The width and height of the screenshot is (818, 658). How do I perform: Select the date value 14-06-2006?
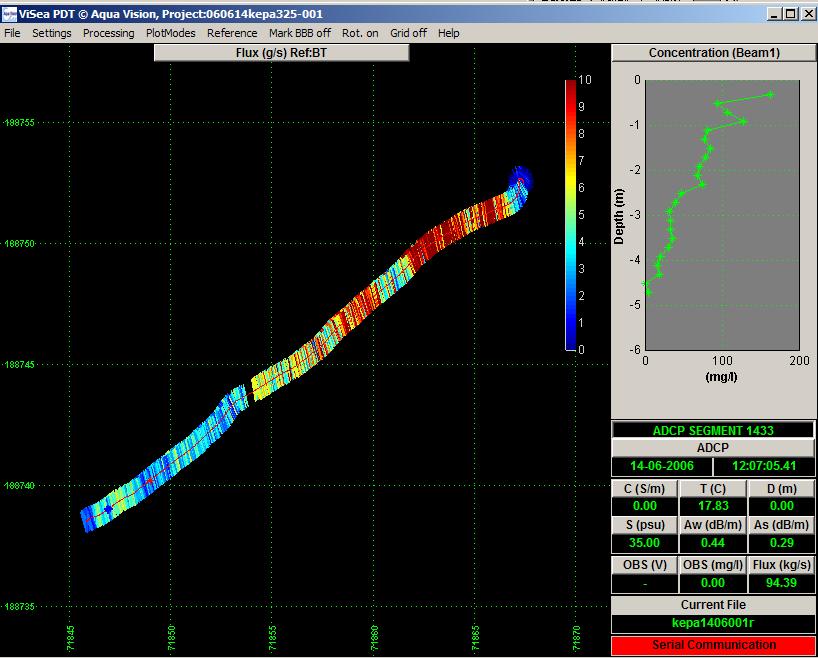tap(661, 466)
